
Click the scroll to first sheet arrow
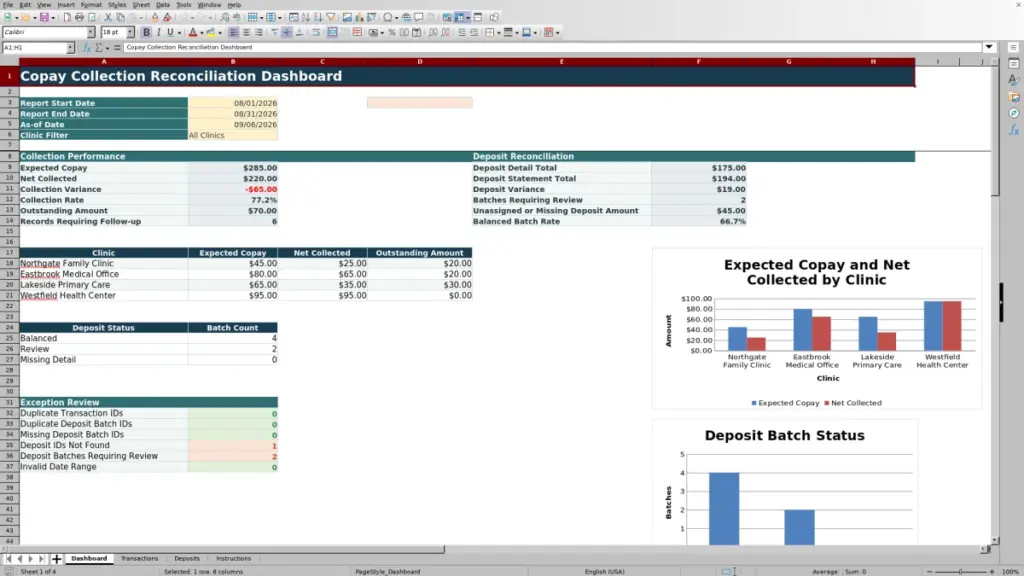8,559
